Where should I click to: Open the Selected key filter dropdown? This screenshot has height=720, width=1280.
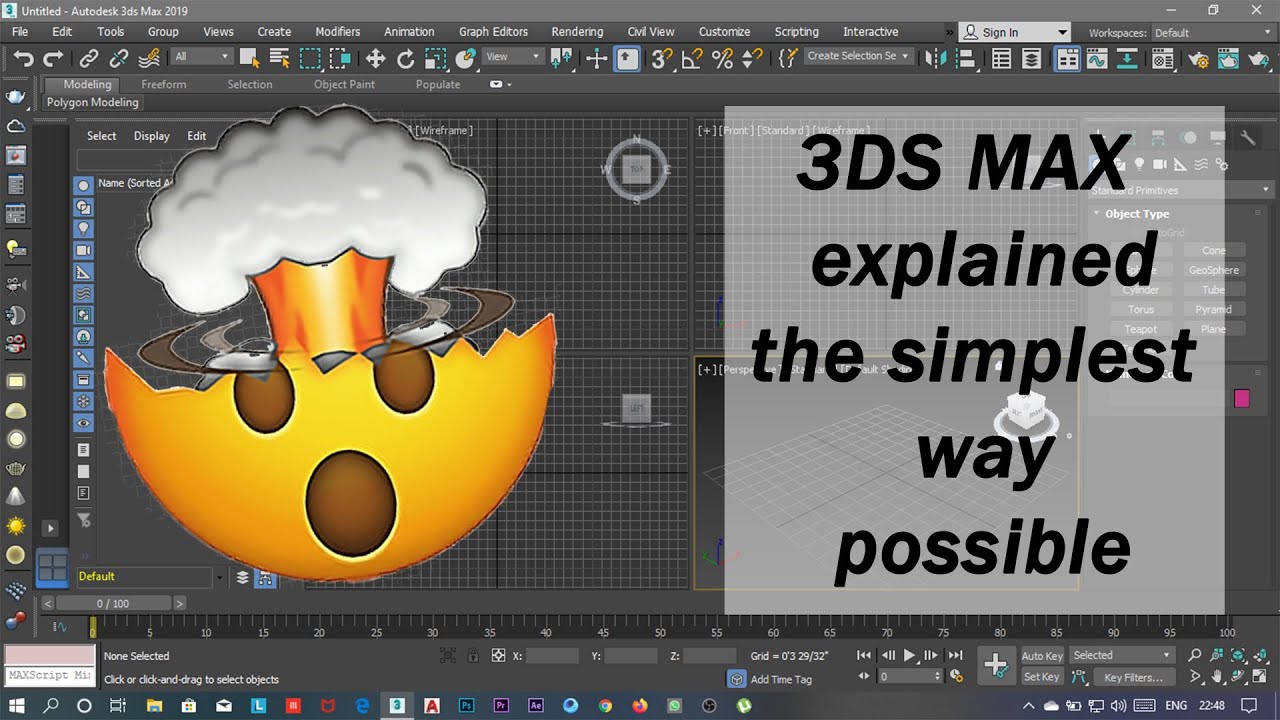coord(1122,656)
